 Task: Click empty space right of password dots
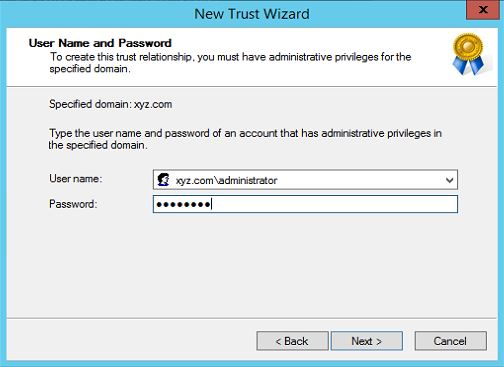(x=333, y=204)
